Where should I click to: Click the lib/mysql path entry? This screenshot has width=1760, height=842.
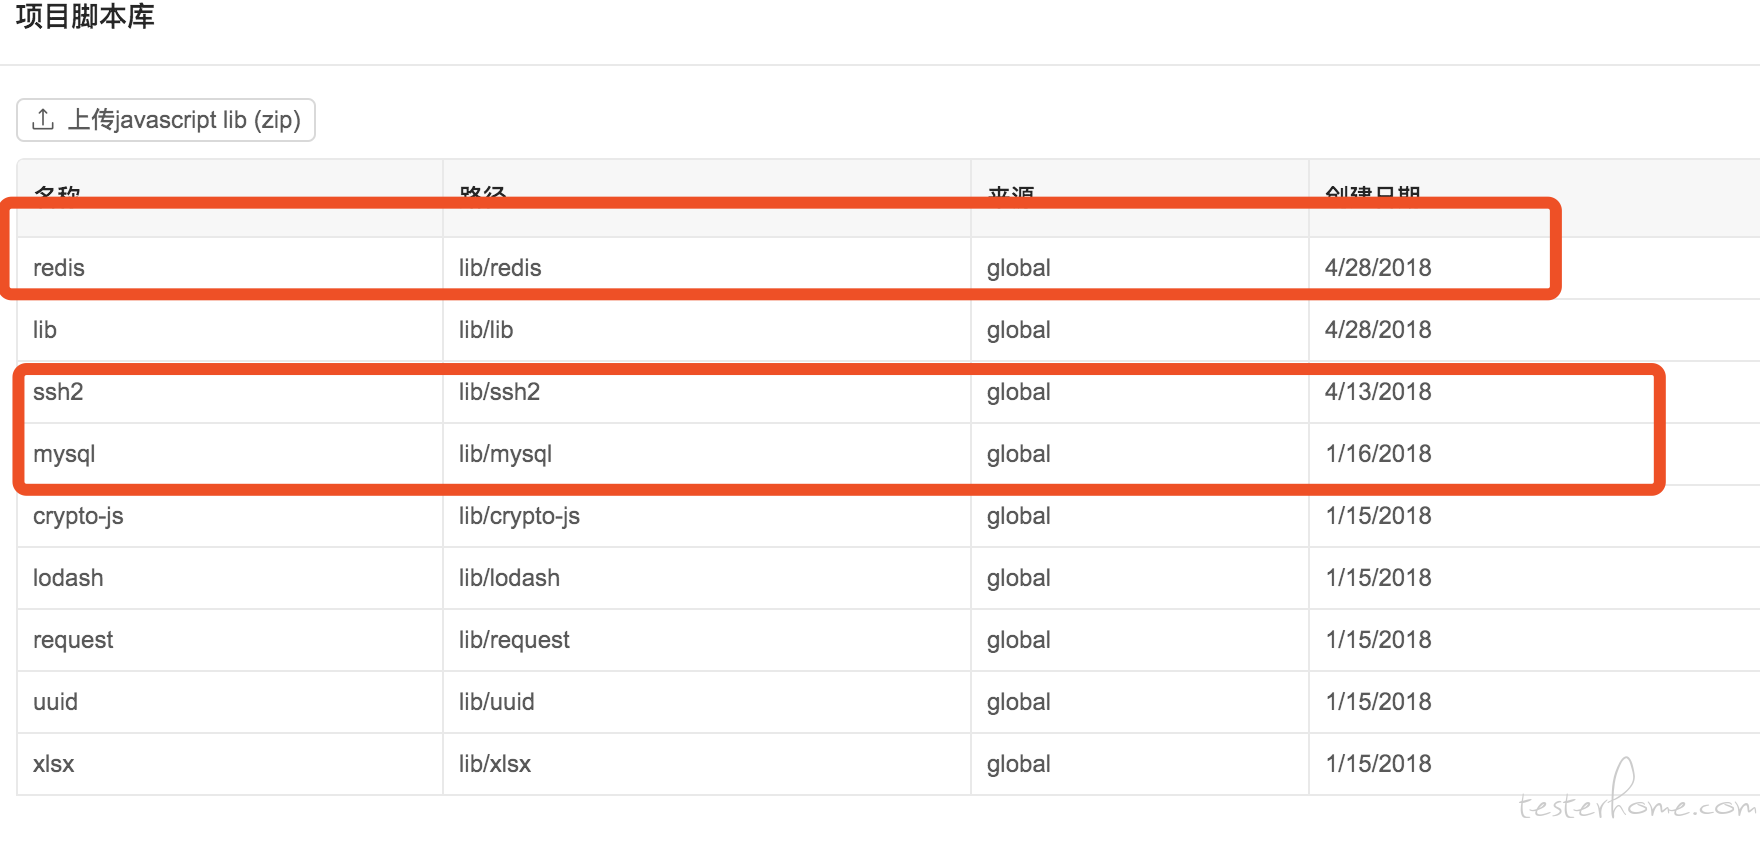pos(505,454)
